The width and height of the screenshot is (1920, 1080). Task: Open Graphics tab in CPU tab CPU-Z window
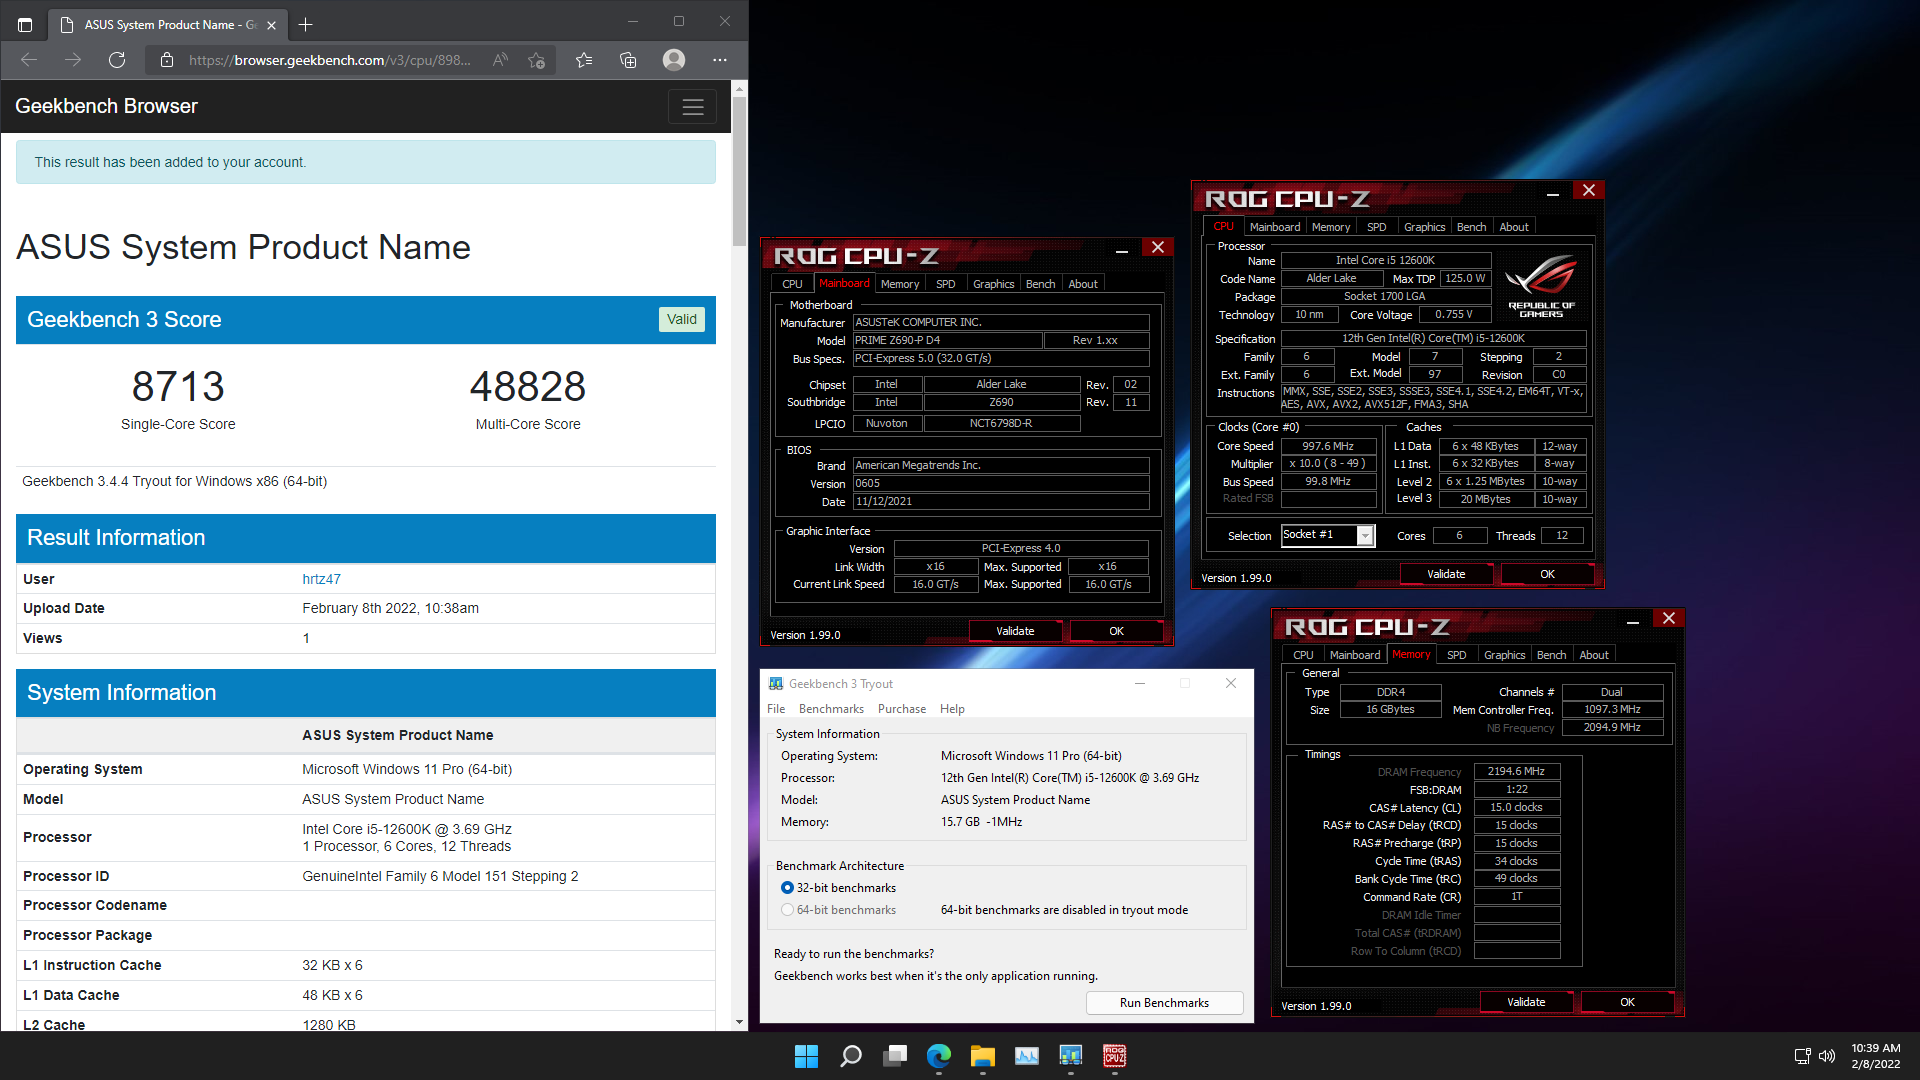click(x=1424, y=227)
